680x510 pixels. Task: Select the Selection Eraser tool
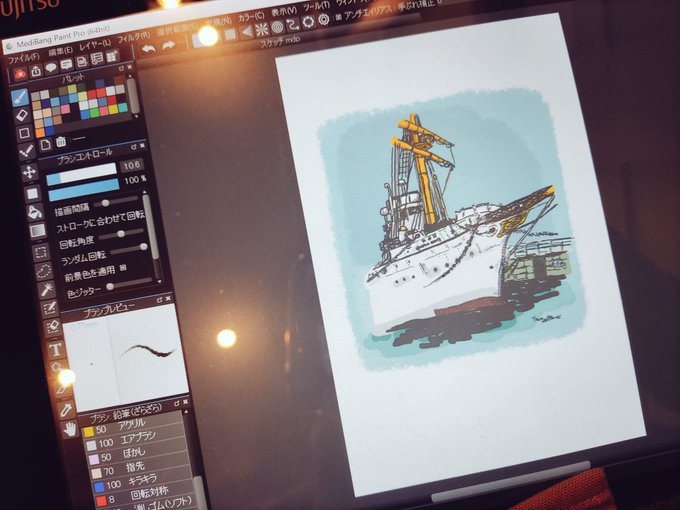click(53, 327)
